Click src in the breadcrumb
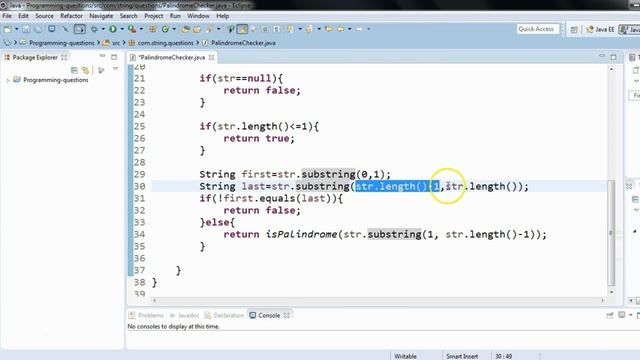The image size is (640, 360). point(116,43)
